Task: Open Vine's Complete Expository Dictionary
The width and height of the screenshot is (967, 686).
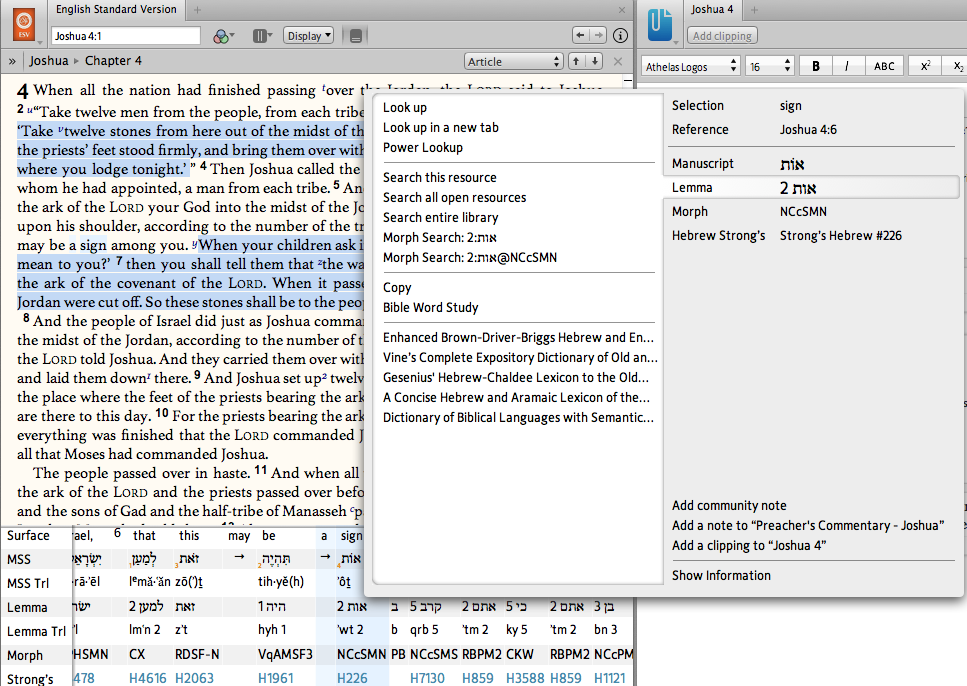Action: click(x=520, y=357)
